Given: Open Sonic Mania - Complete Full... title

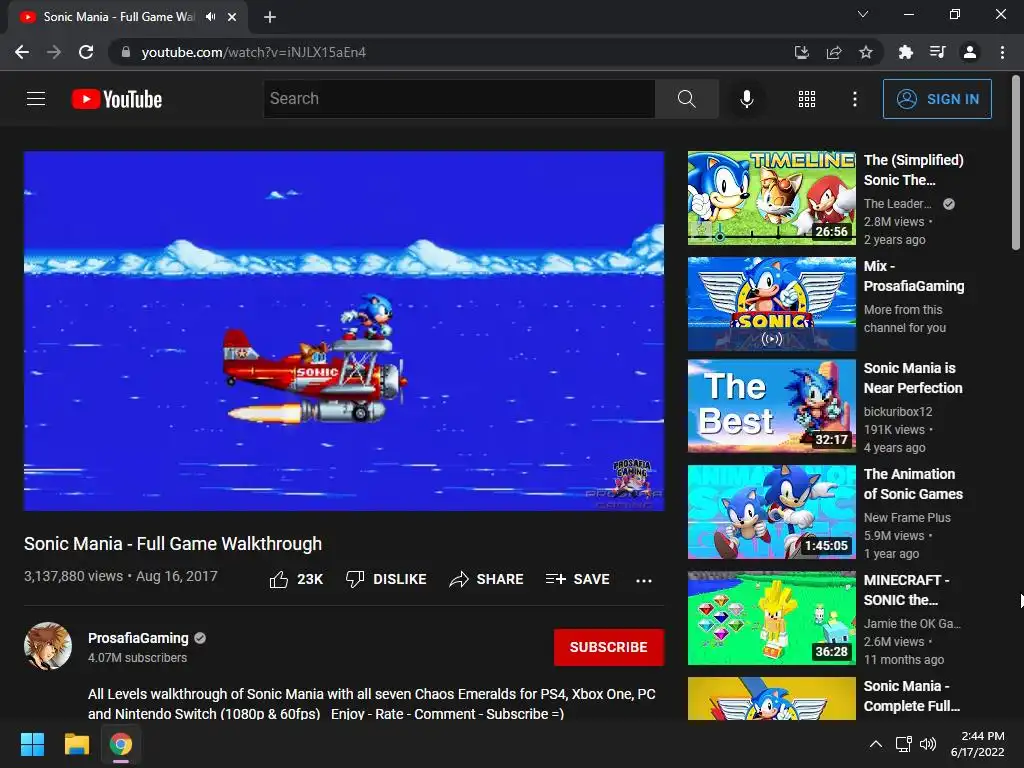Looking at the screenshot, I should pos(912,696).
